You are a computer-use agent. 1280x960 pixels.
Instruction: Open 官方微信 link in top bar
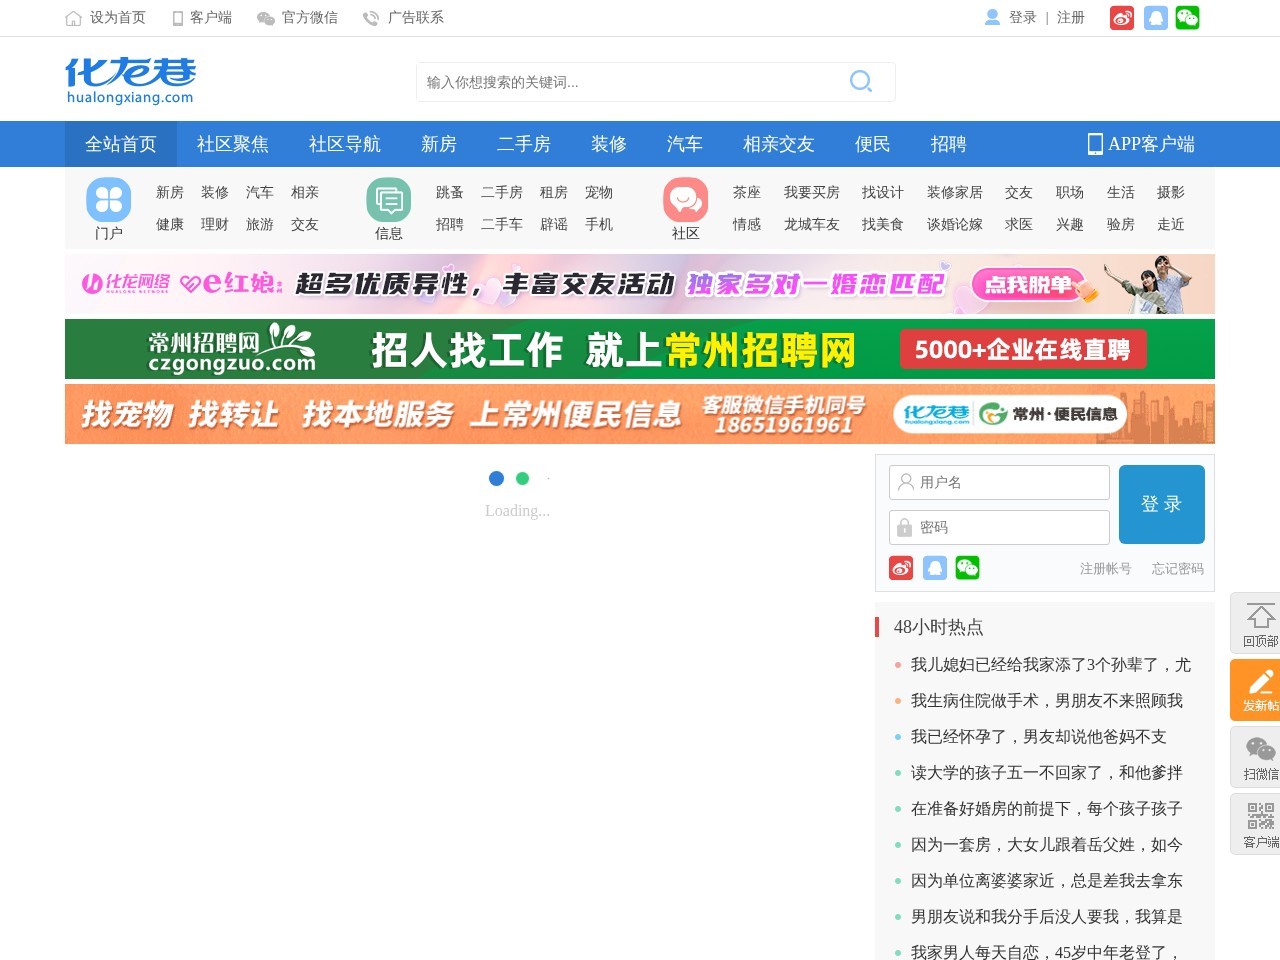tap(297, 18)
